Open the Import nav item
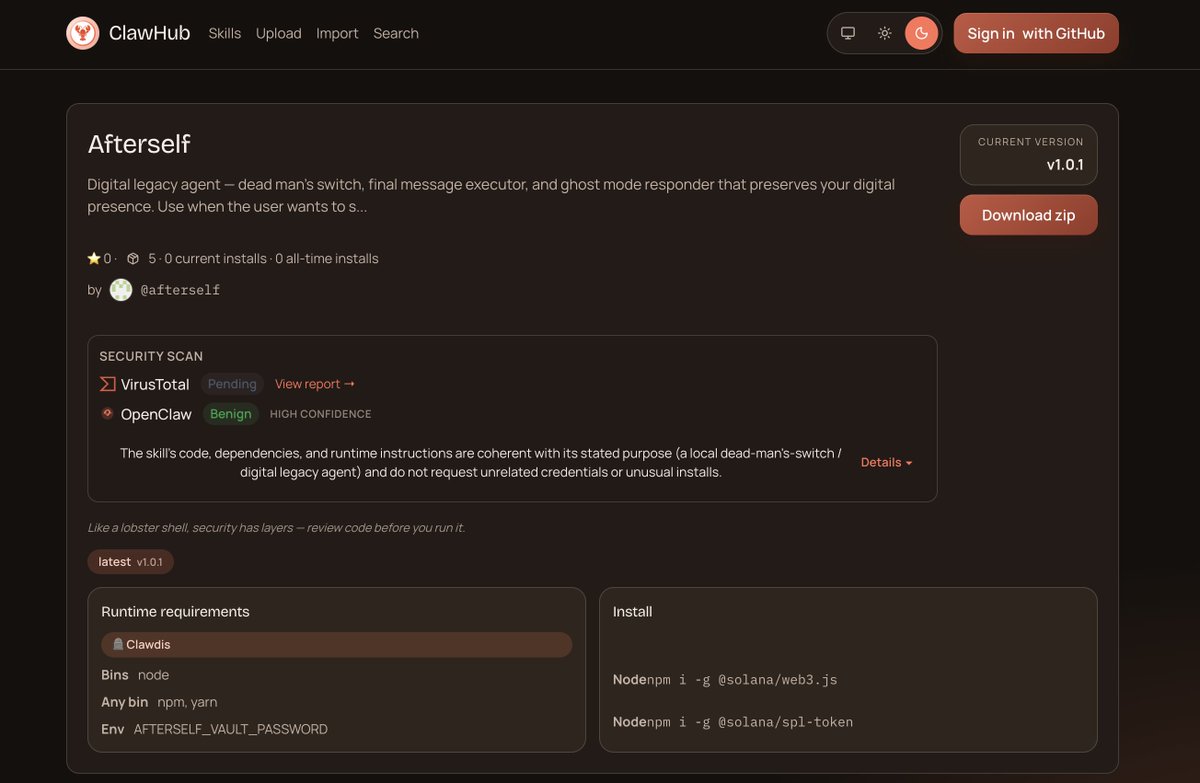1200x783 pixels. click(337, 33)
